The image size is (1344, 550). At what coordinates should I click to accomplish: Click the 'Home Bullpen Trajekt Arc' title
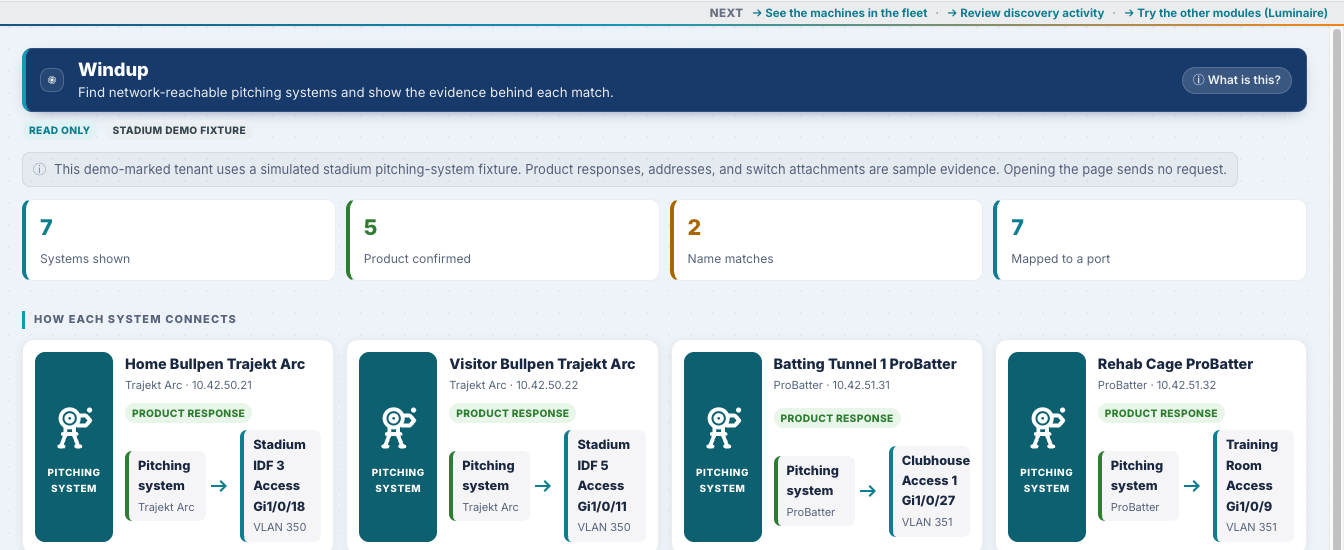[215, 364]
